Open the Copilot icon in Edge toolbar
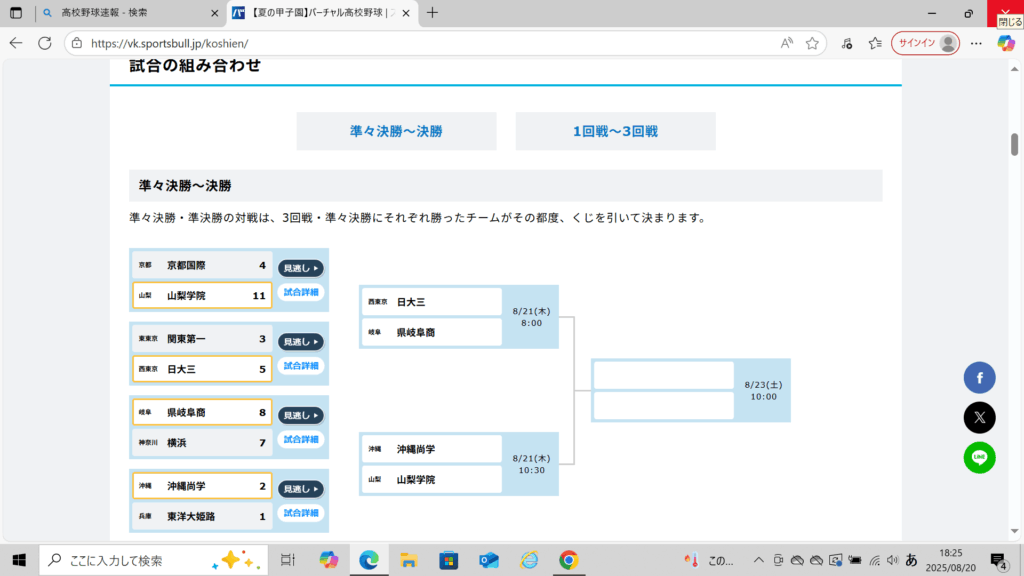The height and width of the screenshot is (576, 1024). (1006, 43)
